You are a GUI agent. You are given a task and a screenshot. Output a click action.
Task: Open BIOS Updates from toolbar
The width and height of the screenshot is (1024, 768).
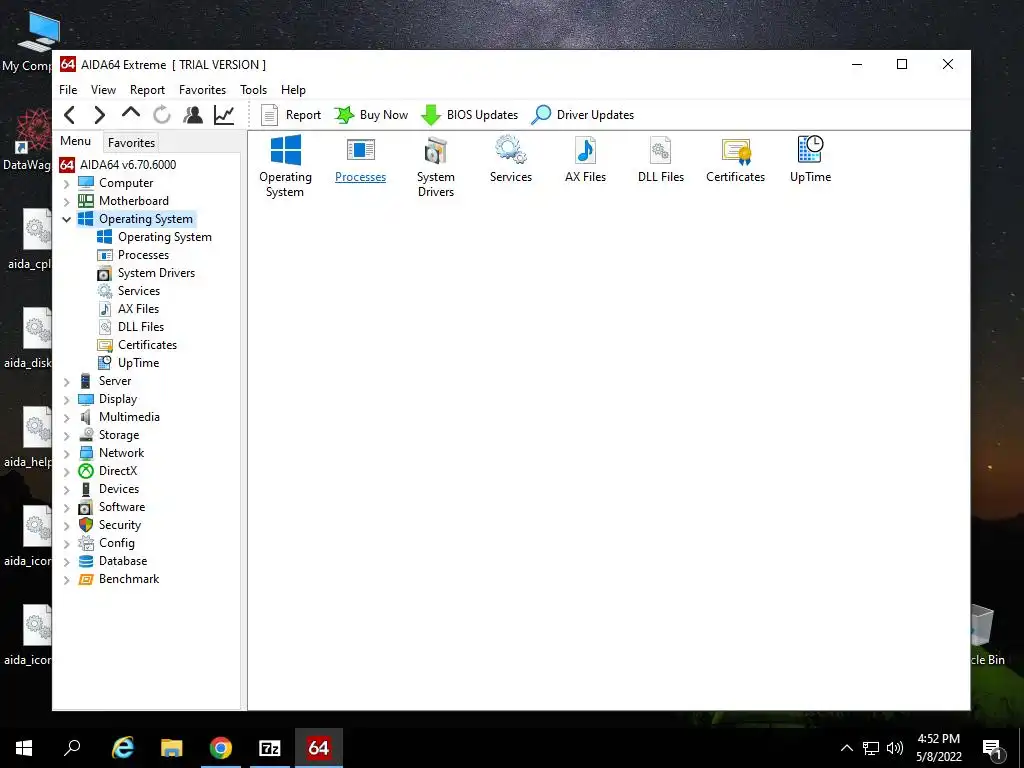tap(469, 115)
